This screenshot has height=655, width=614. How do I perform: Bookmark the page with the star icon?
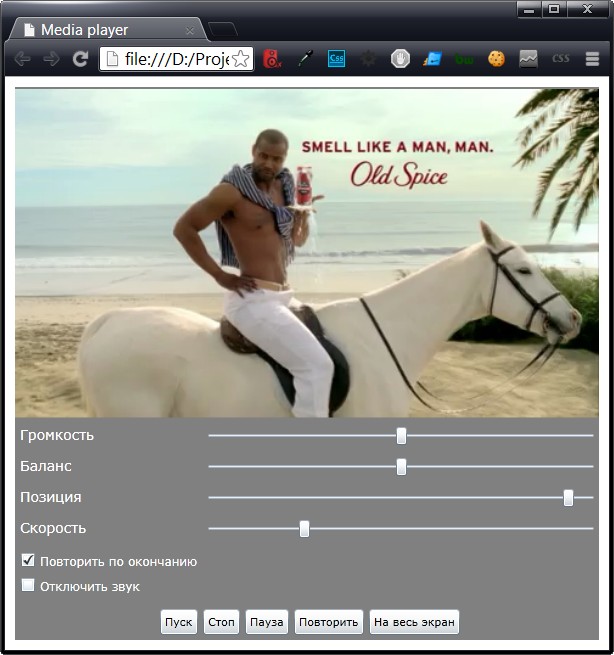pos(241,59)
